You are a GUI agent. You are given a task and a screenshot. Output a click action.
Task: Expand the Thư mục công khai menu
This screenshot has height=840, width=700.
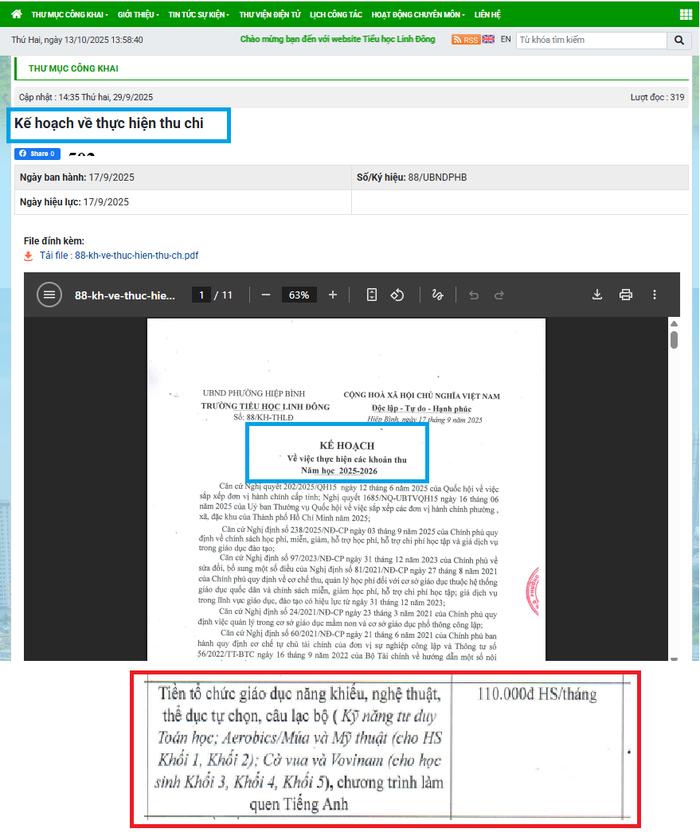click(69, 15)
